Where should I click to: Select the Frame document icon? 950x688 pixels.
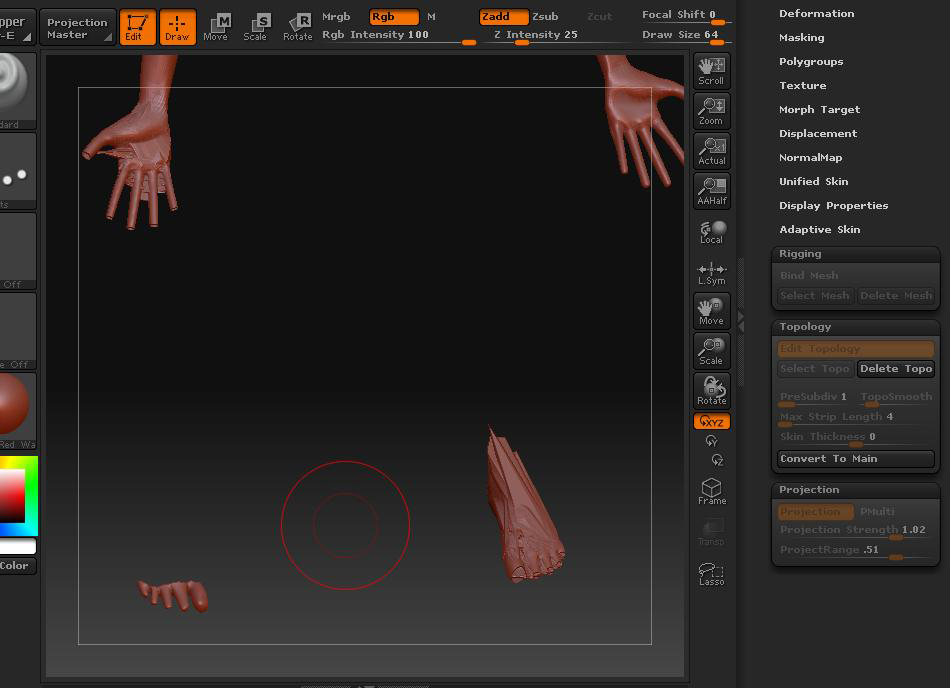711,490
